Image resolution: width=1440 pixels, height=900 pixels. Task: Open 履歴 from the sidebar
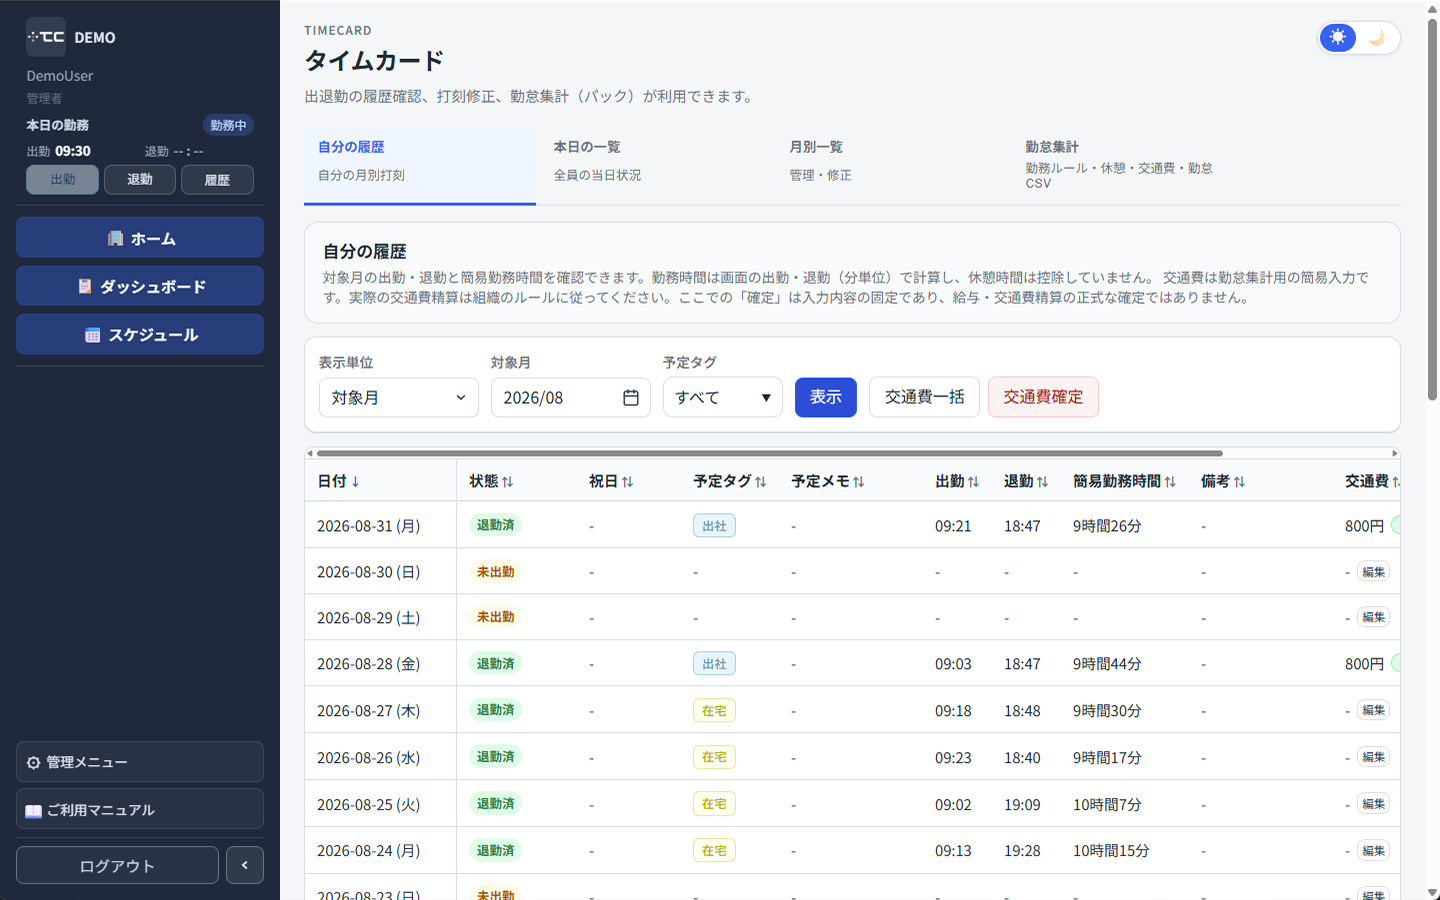(217, 180)
